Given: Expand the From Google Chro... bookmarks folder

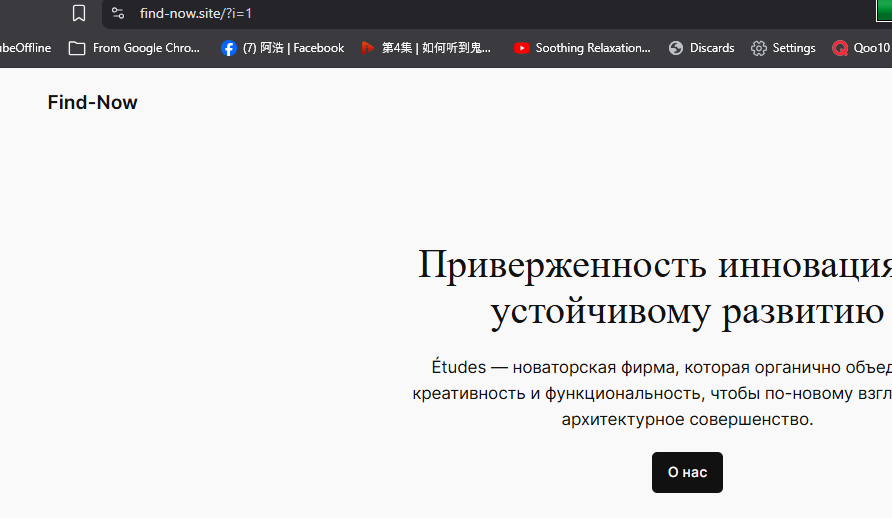Looking at the screenshot, I should (134, 48).
